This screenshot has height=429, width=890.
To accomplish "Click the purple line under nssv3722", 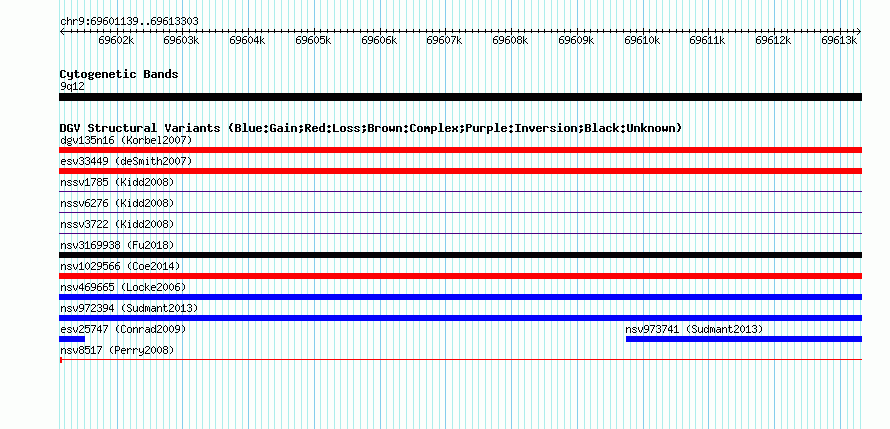I will click(x=460, y=234).
